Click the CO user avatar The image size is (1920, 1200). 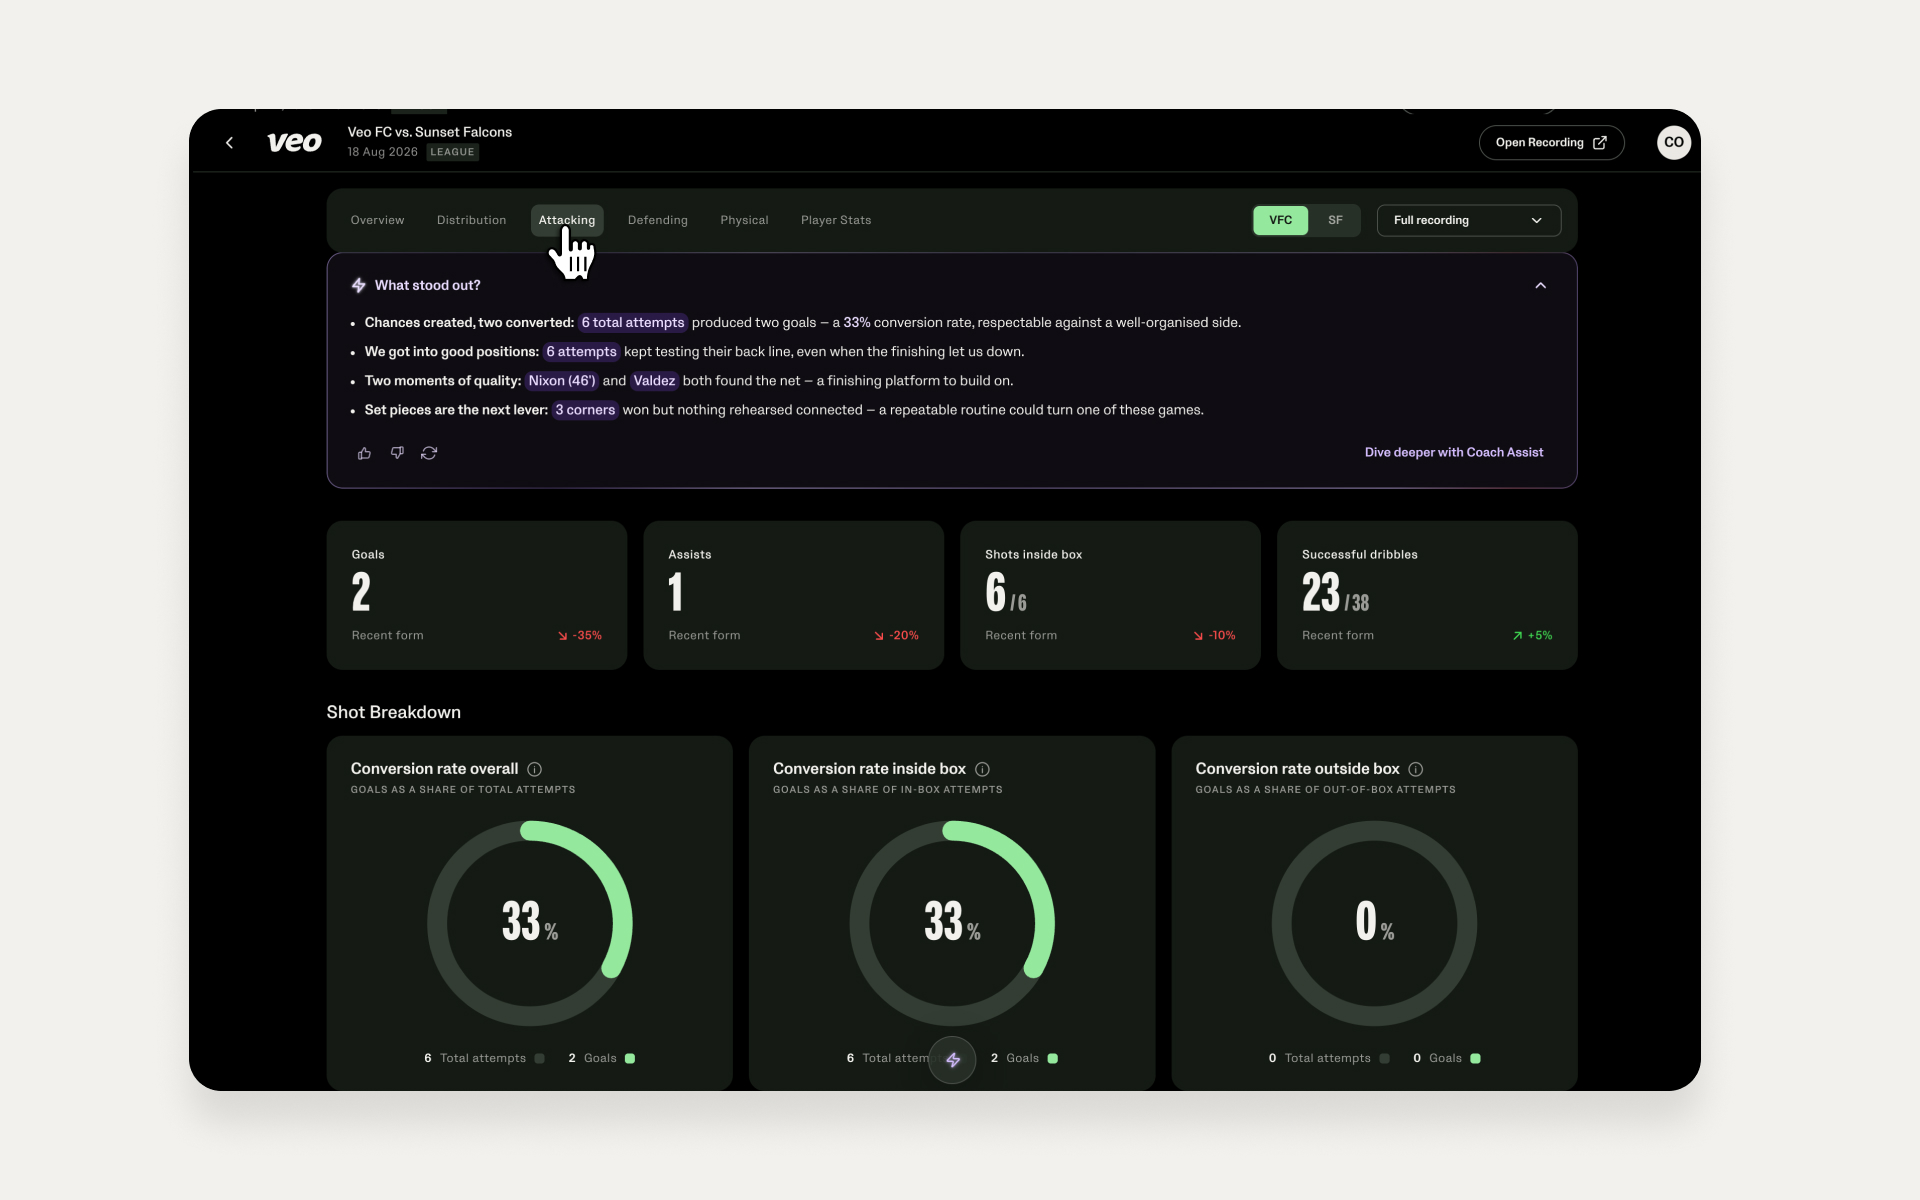1673,142
